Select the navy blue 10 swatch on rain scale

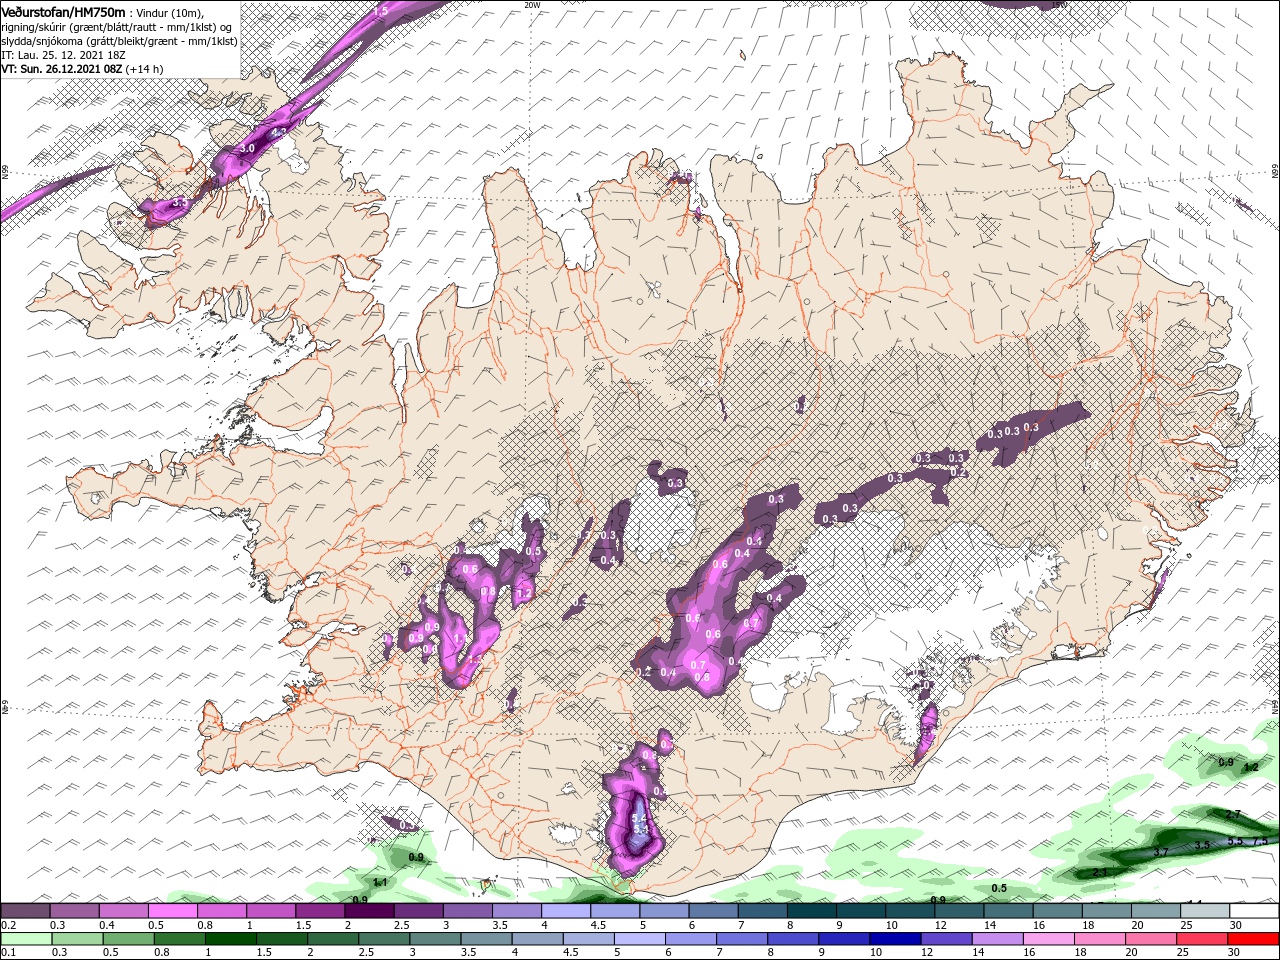[894, 939]
